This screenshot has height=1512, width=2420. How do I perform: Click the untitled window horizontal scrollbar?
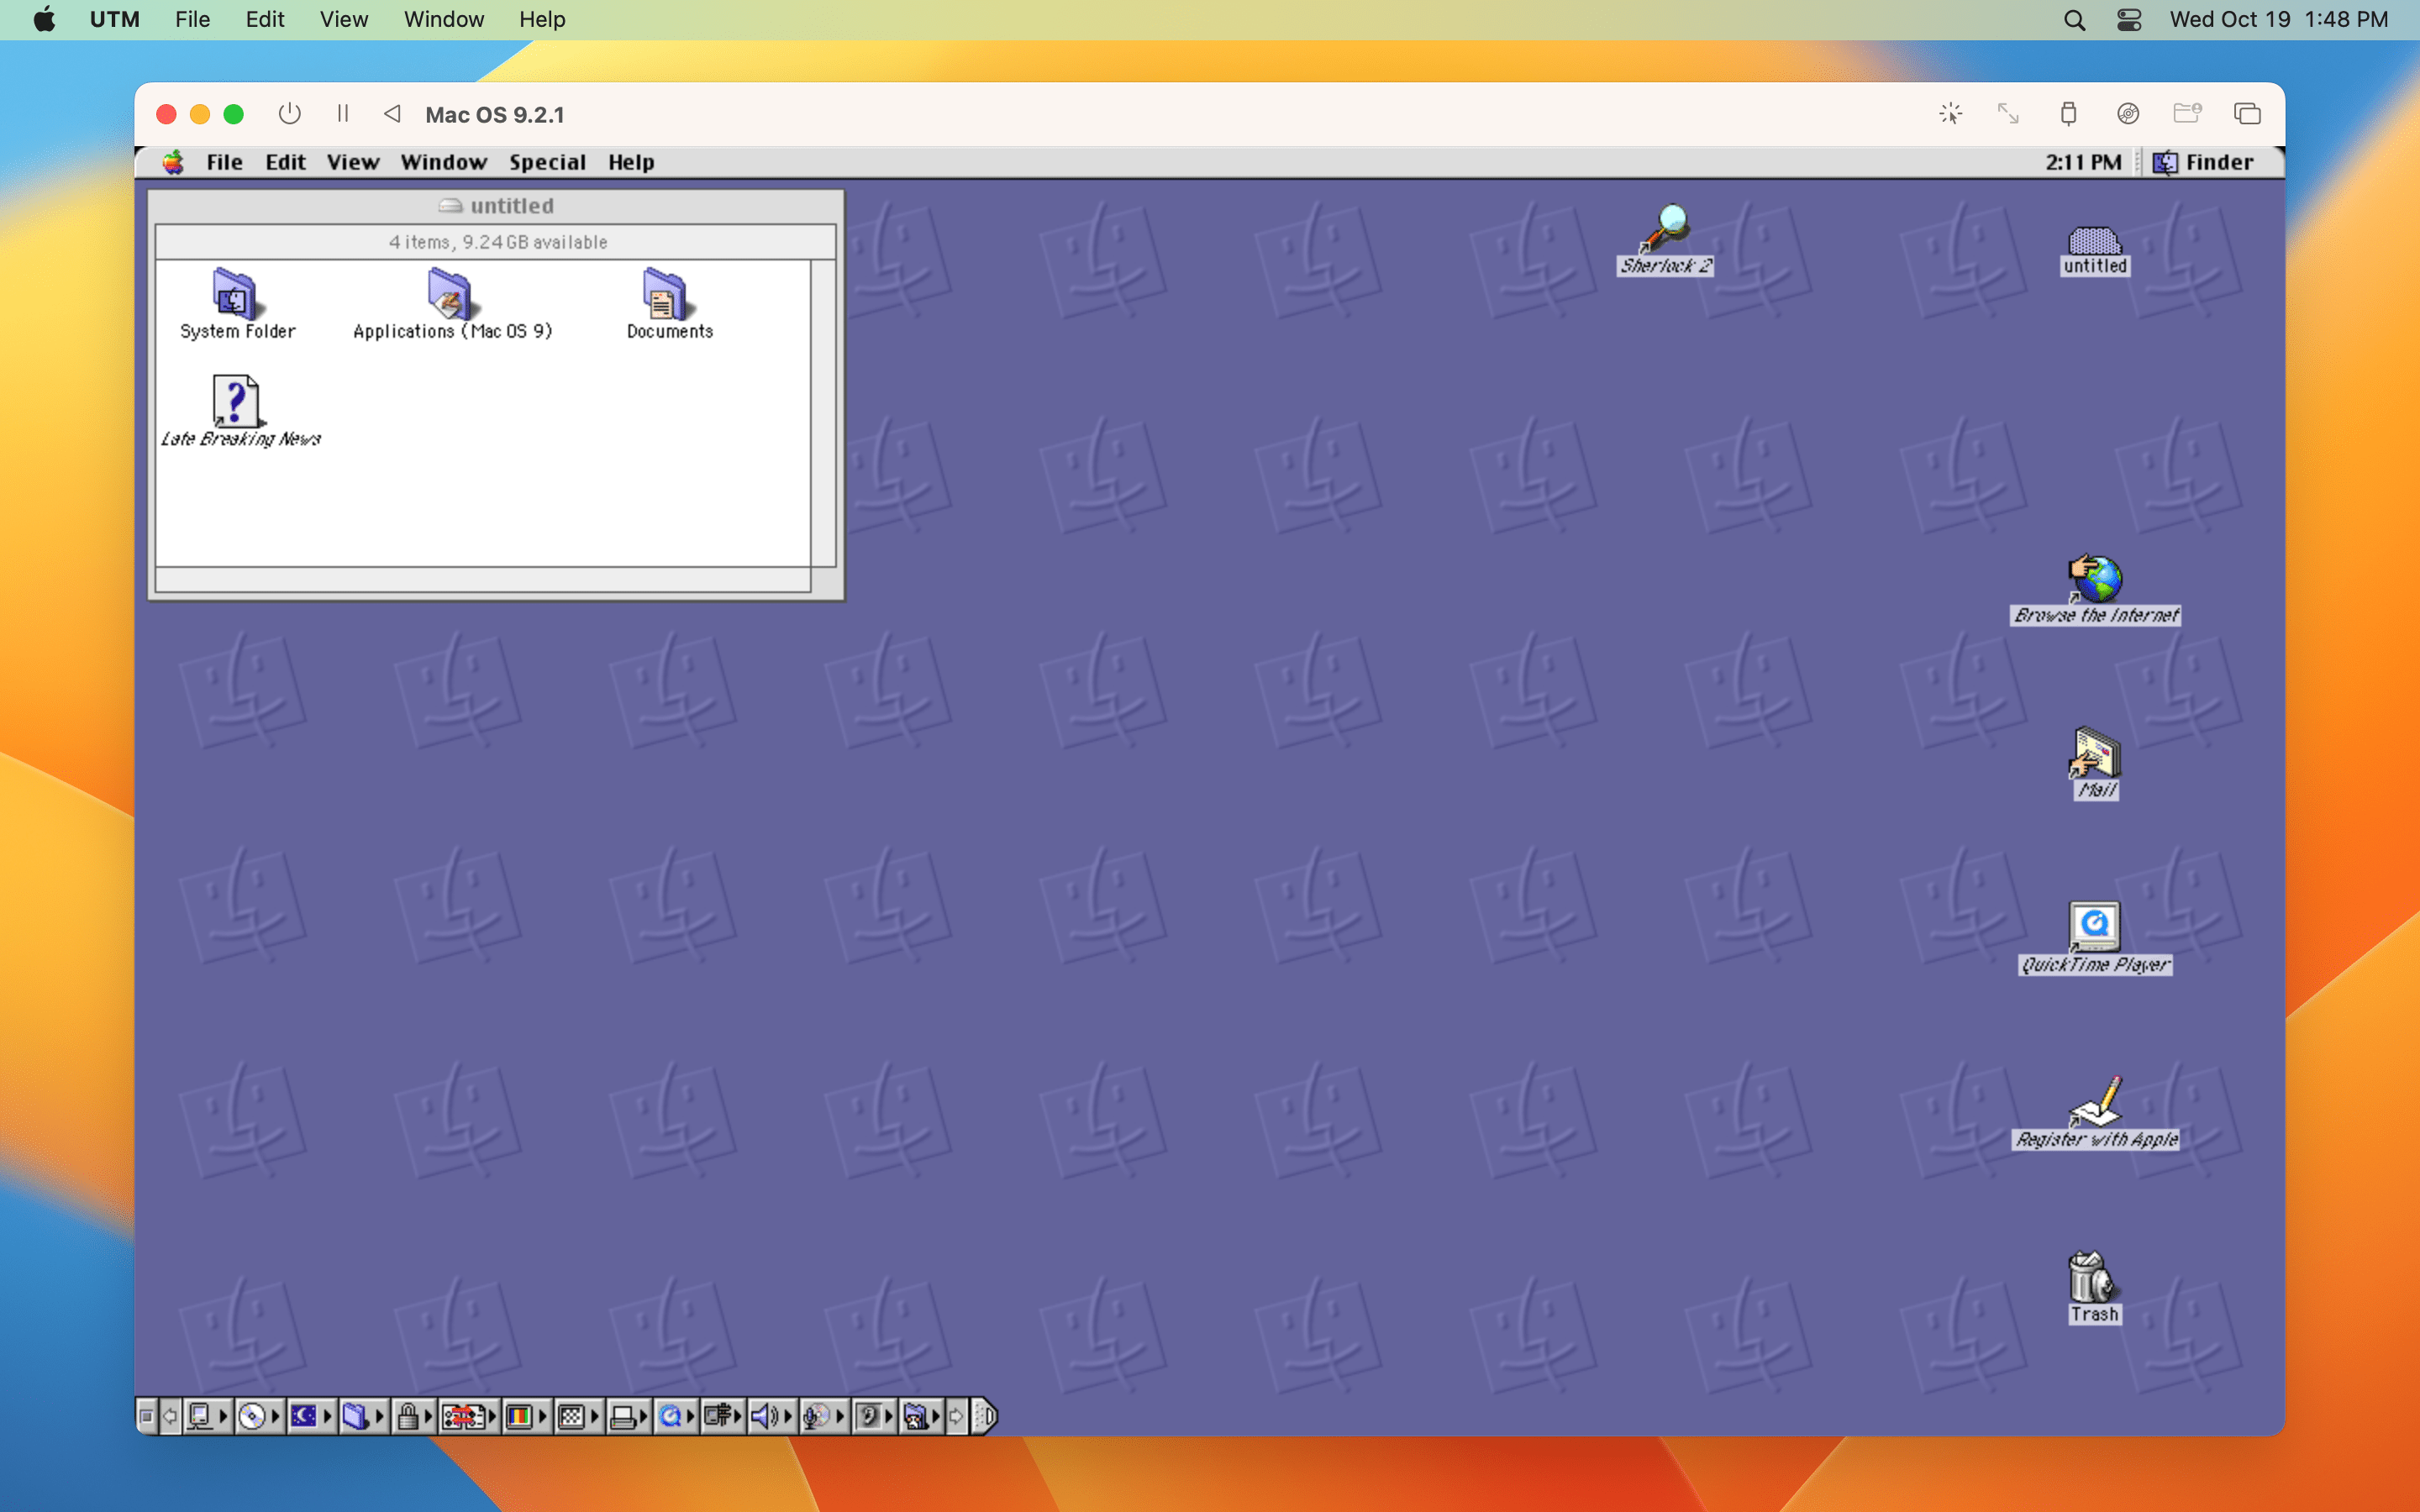tap(483, 580)
